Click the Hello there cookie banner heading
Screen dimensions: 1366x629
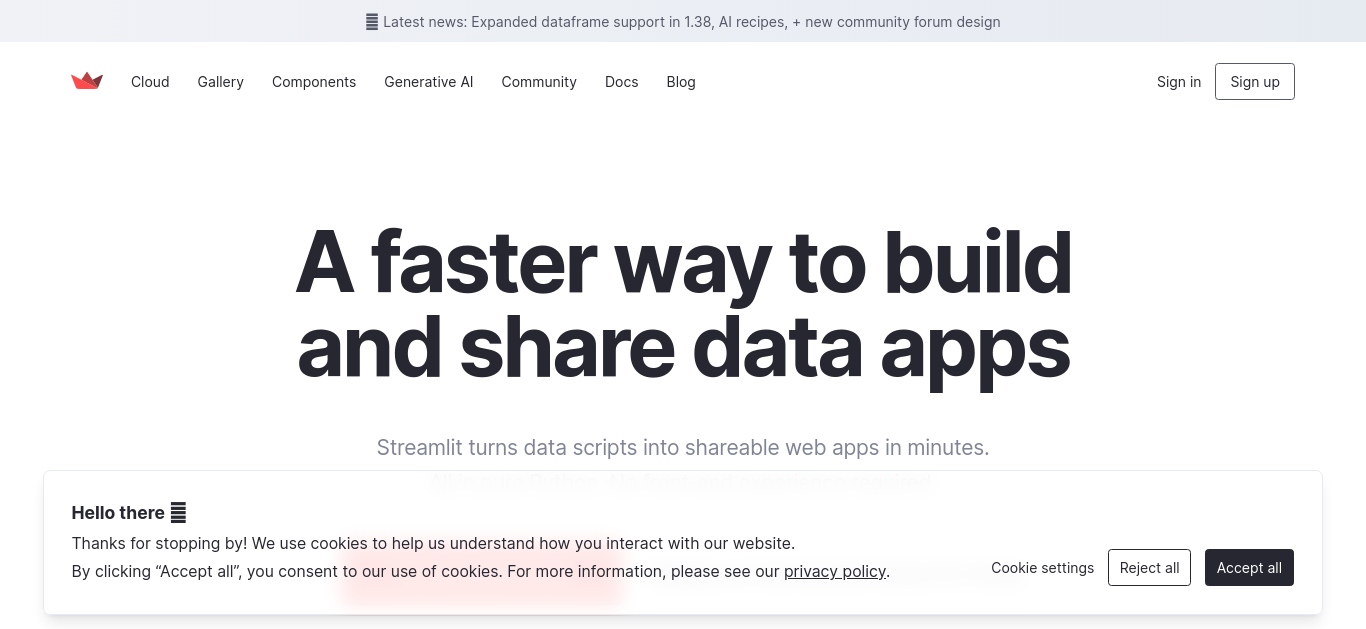pos(118,513)
